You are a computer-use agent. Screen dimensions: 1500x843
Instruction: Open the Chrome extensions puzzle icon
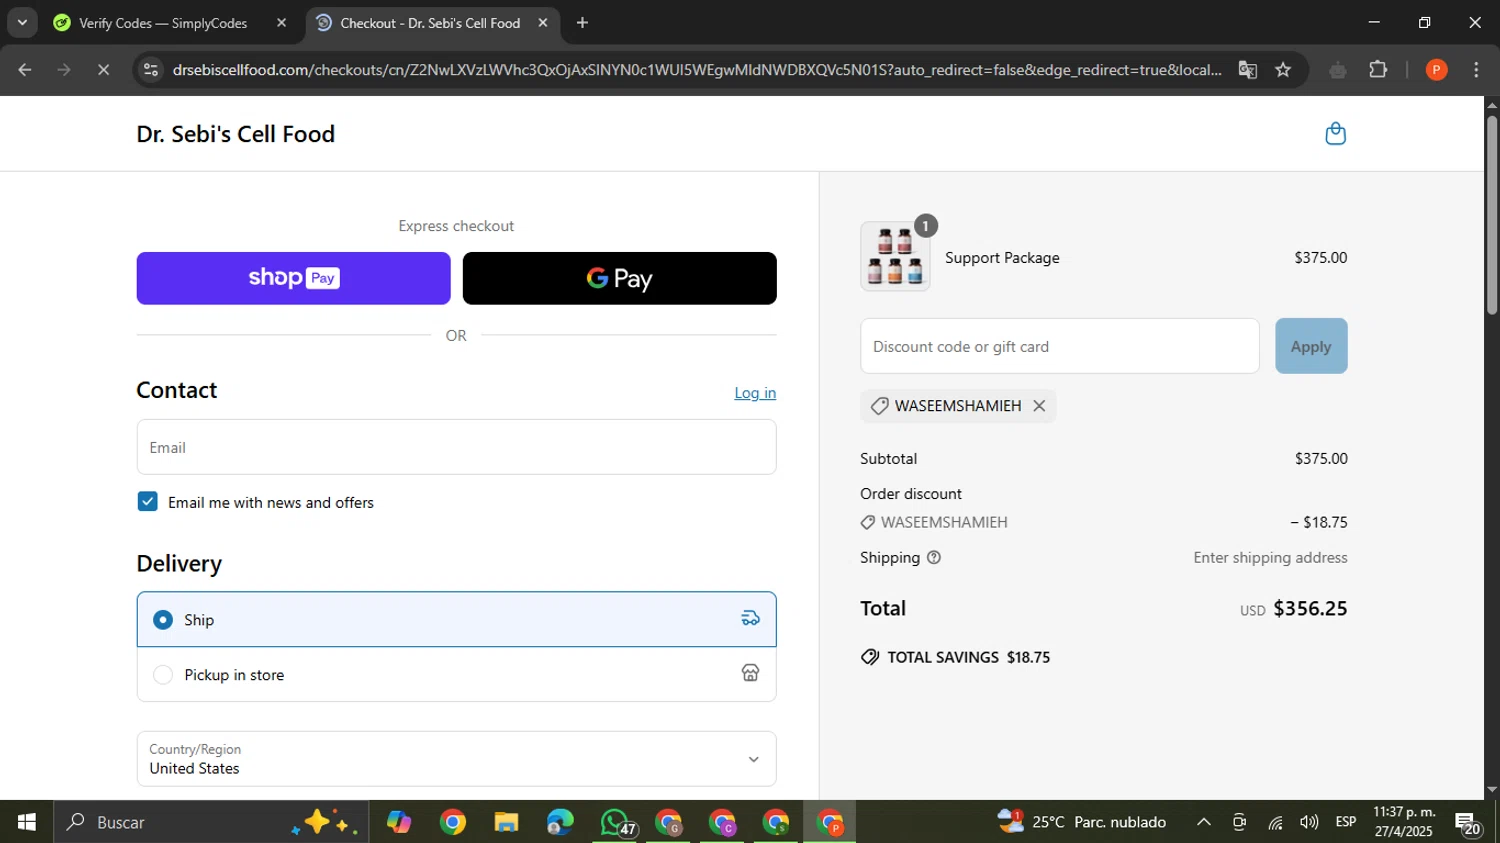tap(1378, 70)
